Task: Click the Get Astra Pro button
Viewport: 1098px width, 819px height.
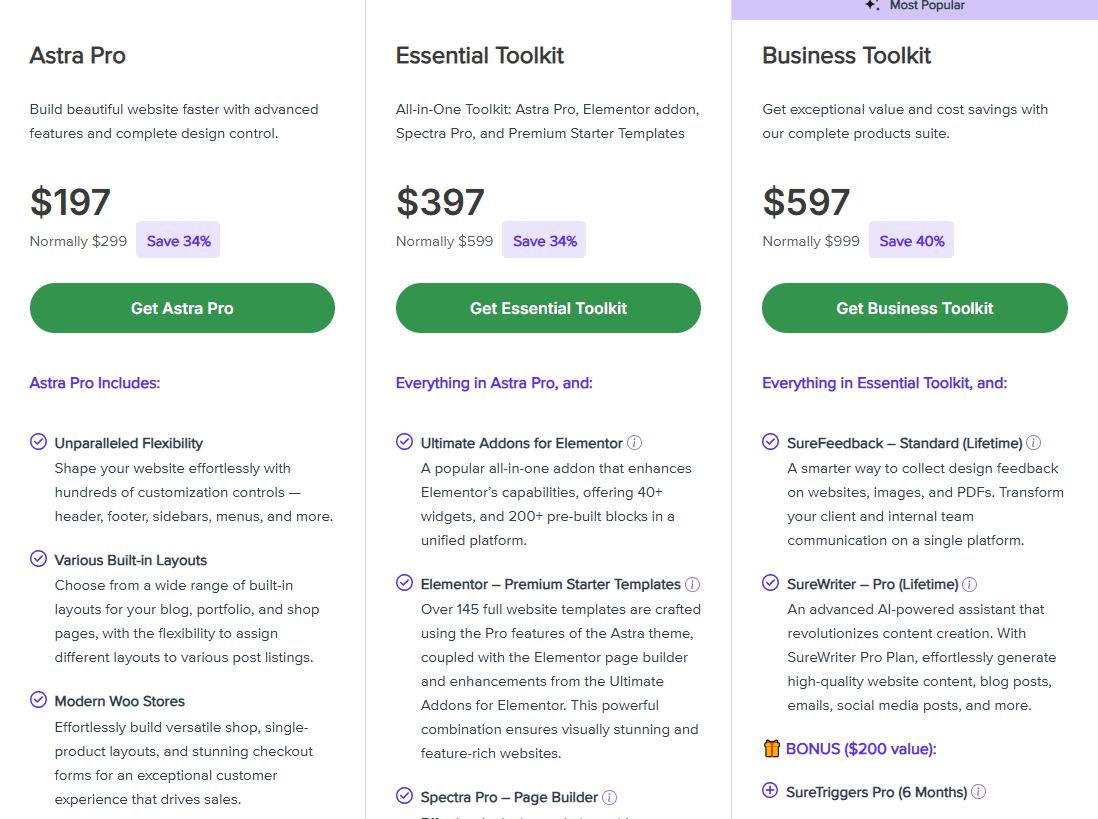Action: click(x=182, y=308)
